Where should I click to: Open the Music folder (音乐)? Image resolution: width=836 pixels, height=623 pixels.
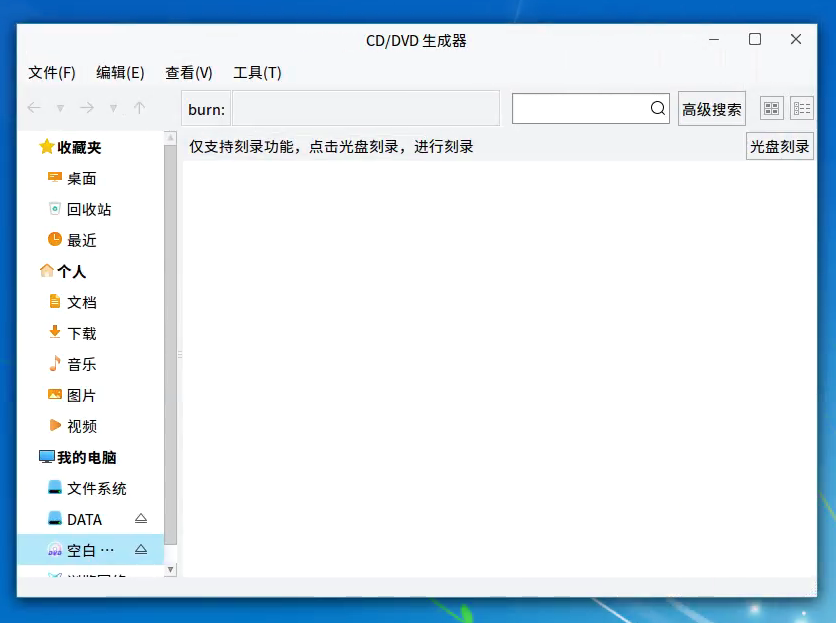pyautogui.click(x=81, y=364)
